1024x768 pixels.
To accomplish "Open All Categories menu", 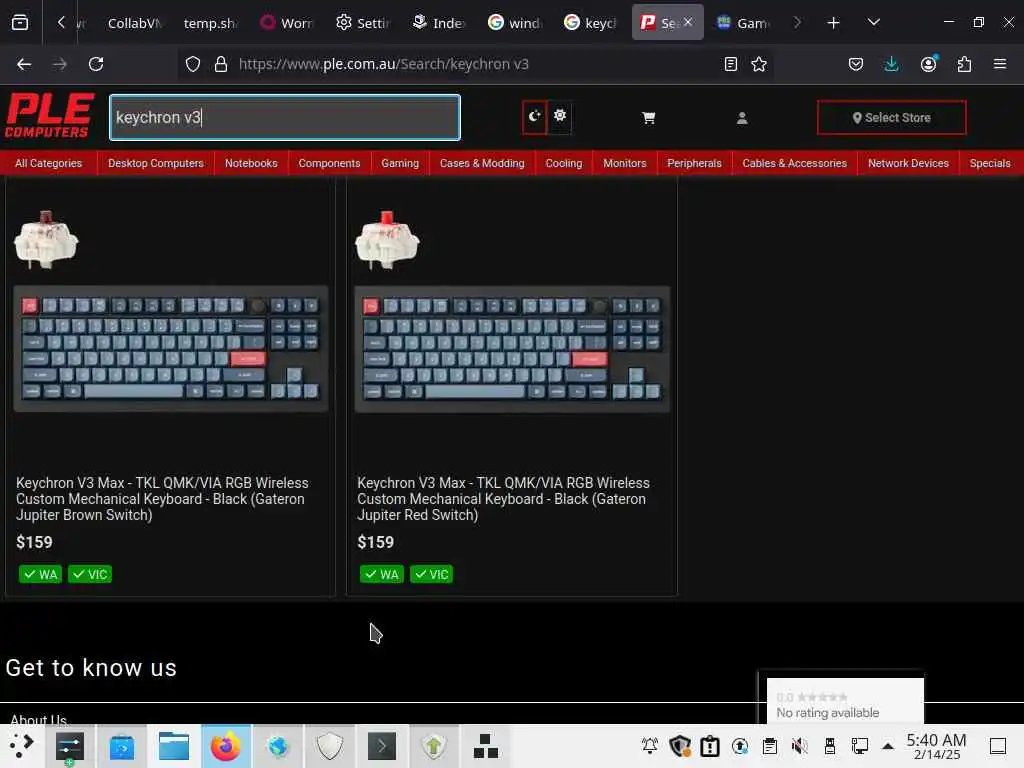I will click(x=48, y=163).
